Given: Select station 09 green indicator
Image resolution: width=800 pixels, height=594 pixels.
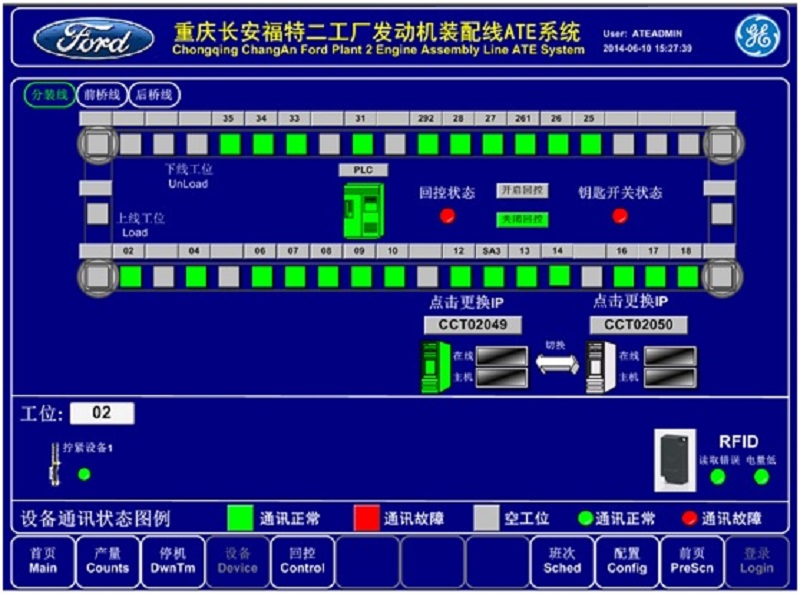Looking at the screenshot, I should (361, 277).
